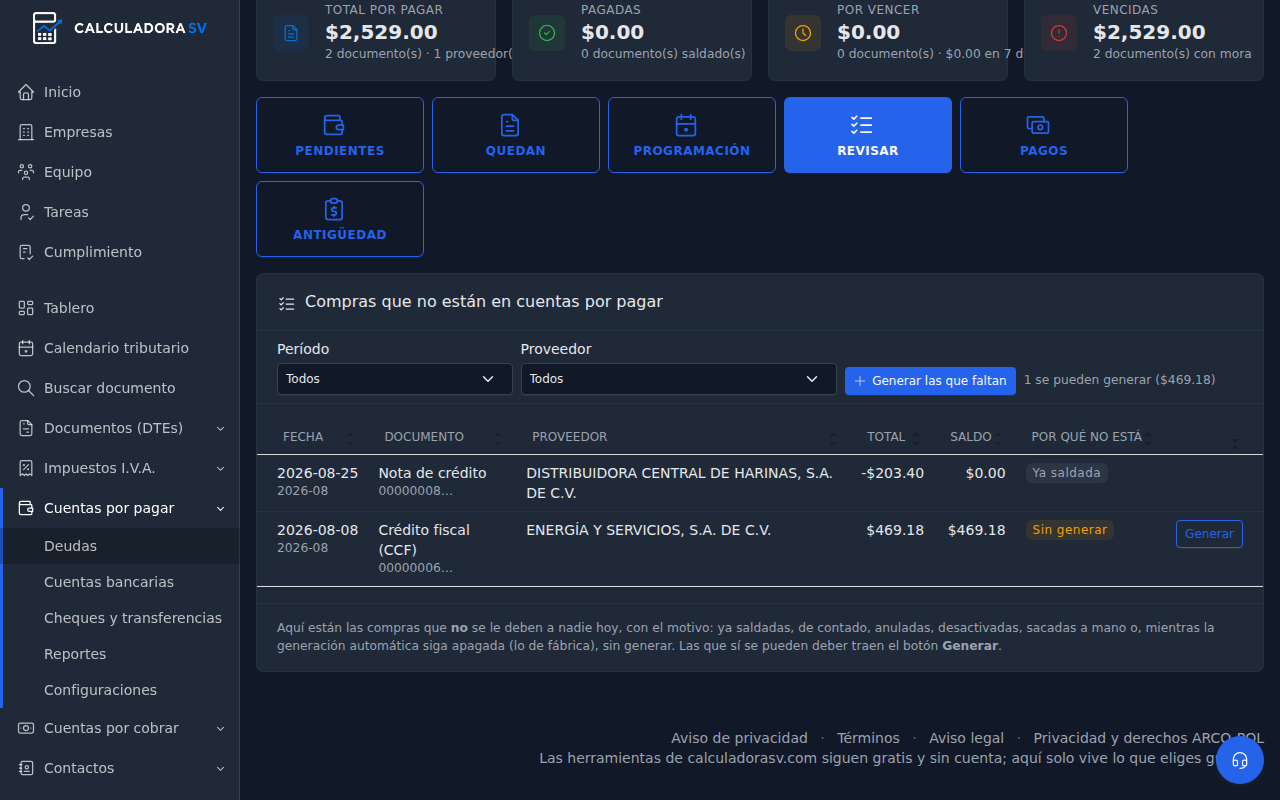The height and width of the screenshot is (800, 1280).
Task: Open the Términos link
Action: click(868, 738)
